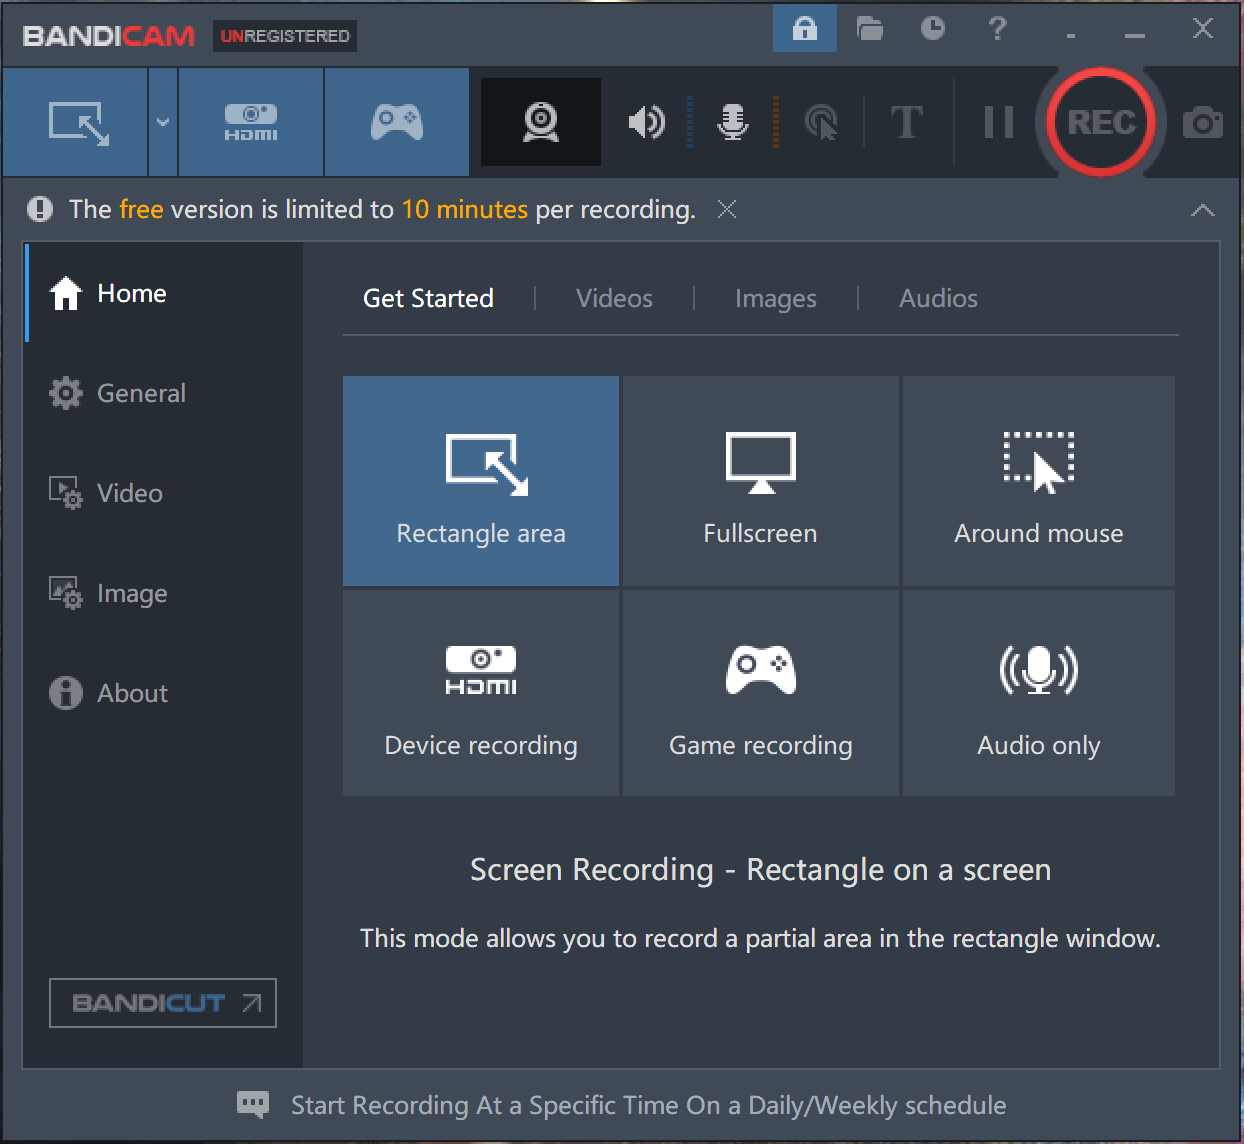Open help with the question mark icon
This screenshot has height=1144, width=1244.
point(997,29)
